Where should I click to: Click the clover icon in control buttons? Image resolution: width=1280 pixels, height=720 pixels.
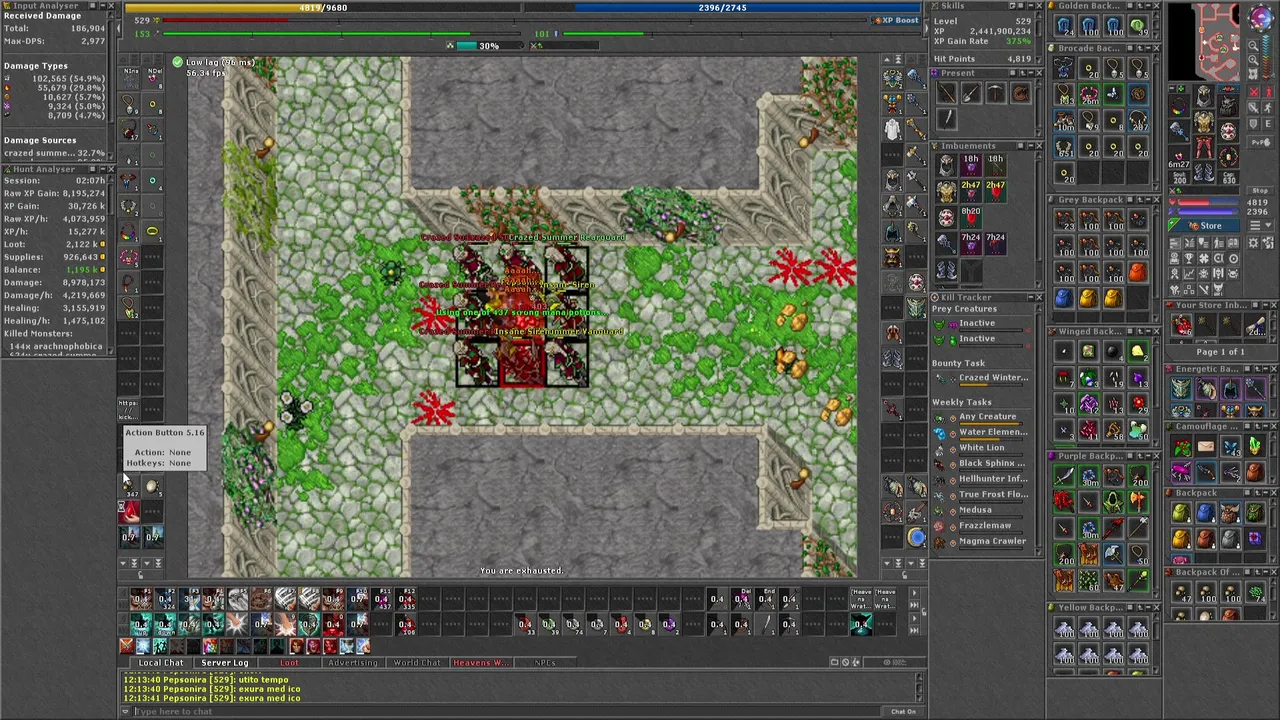pyautogui.click(x=1204, y=258)
